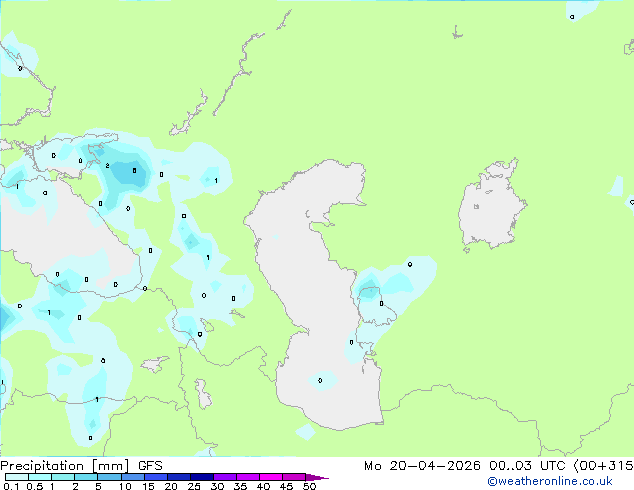Viewport: 634px width, 490px height.
Task: Pick the 30–35 mm purple legend swatch
Action: pos(225,477)
